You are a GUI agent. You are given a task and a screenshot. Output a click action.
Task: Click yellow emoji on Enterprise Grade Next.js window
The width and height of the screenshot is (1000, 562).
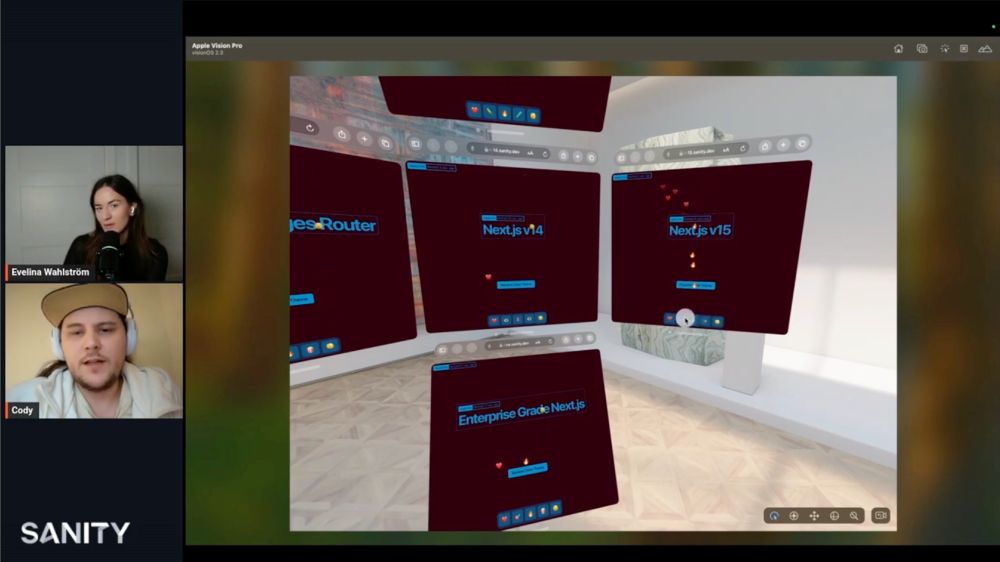pyautogui.click(x=556, y=508)
